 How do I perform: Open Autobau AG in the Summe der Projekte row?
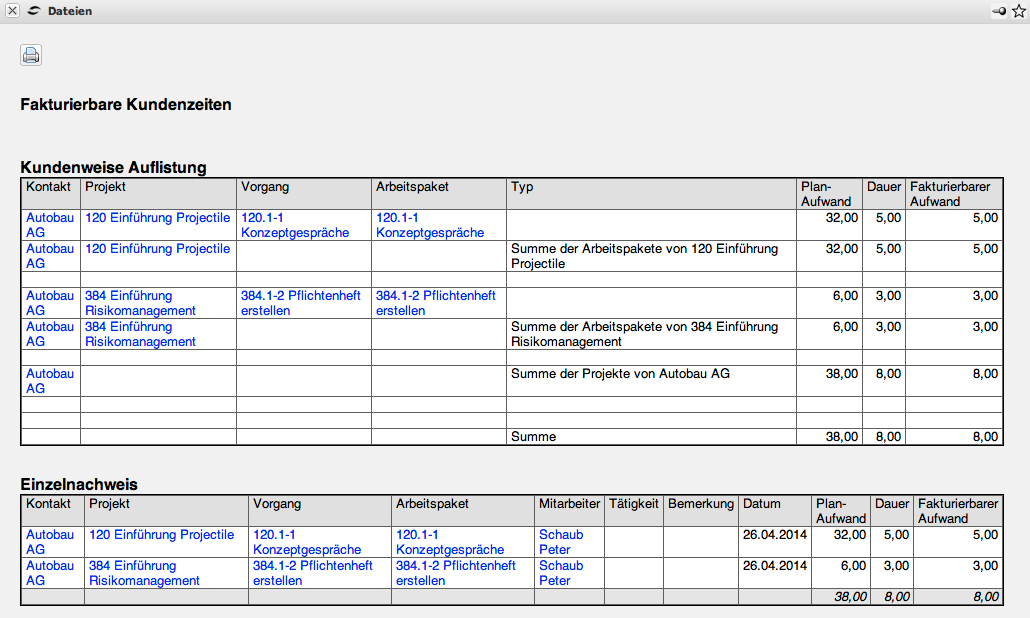pos(49,381)
